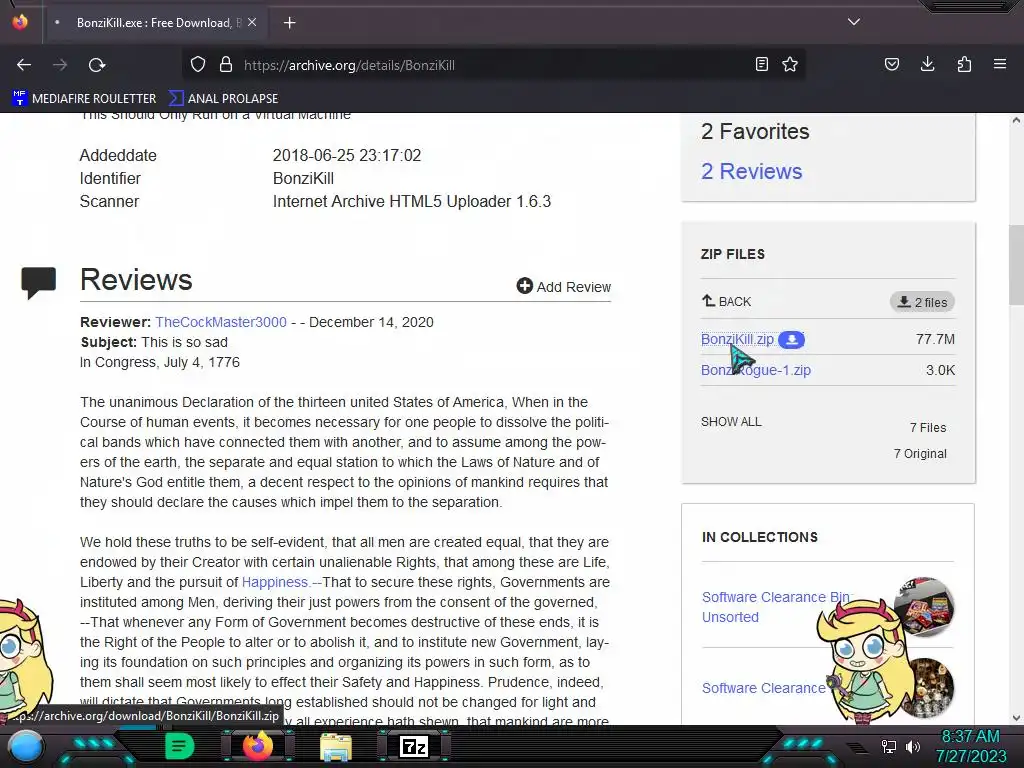Click the forward navigation arrow
Screen dimensions: 1024x768
coord(60,65)
